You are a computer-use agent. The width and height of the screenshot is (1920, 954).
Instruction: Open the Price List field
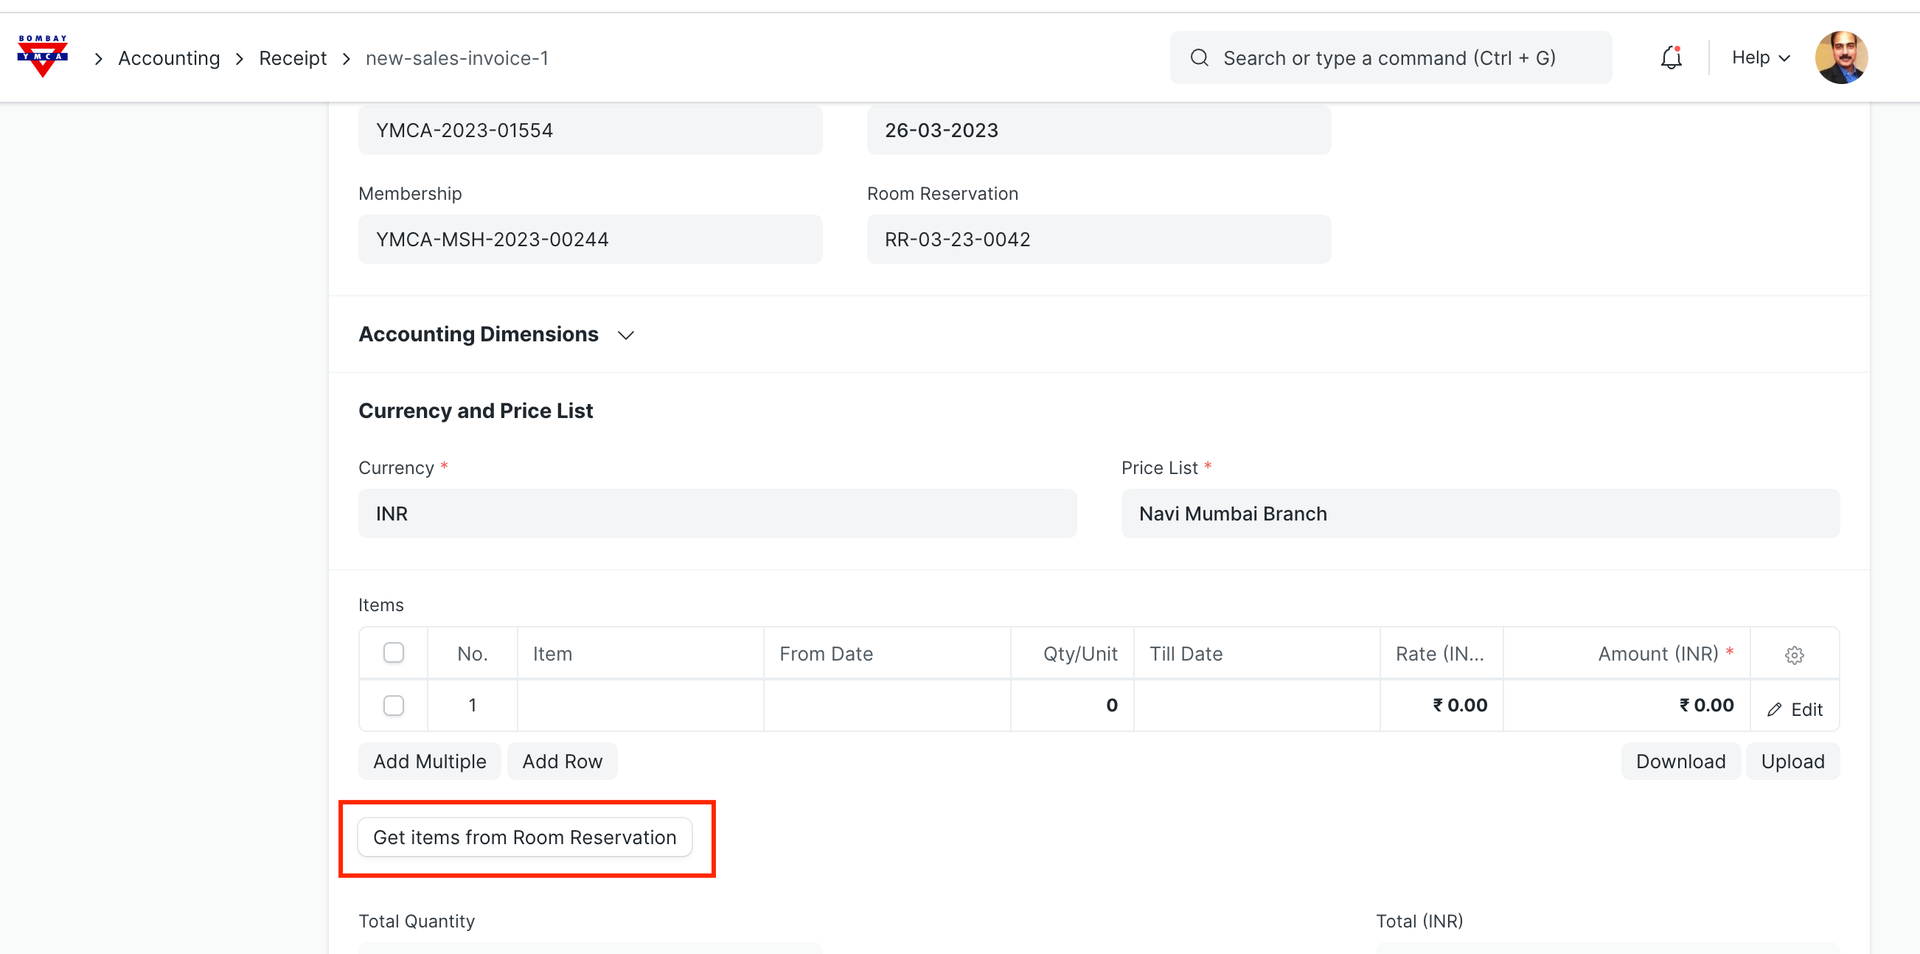coord(1479,514)
